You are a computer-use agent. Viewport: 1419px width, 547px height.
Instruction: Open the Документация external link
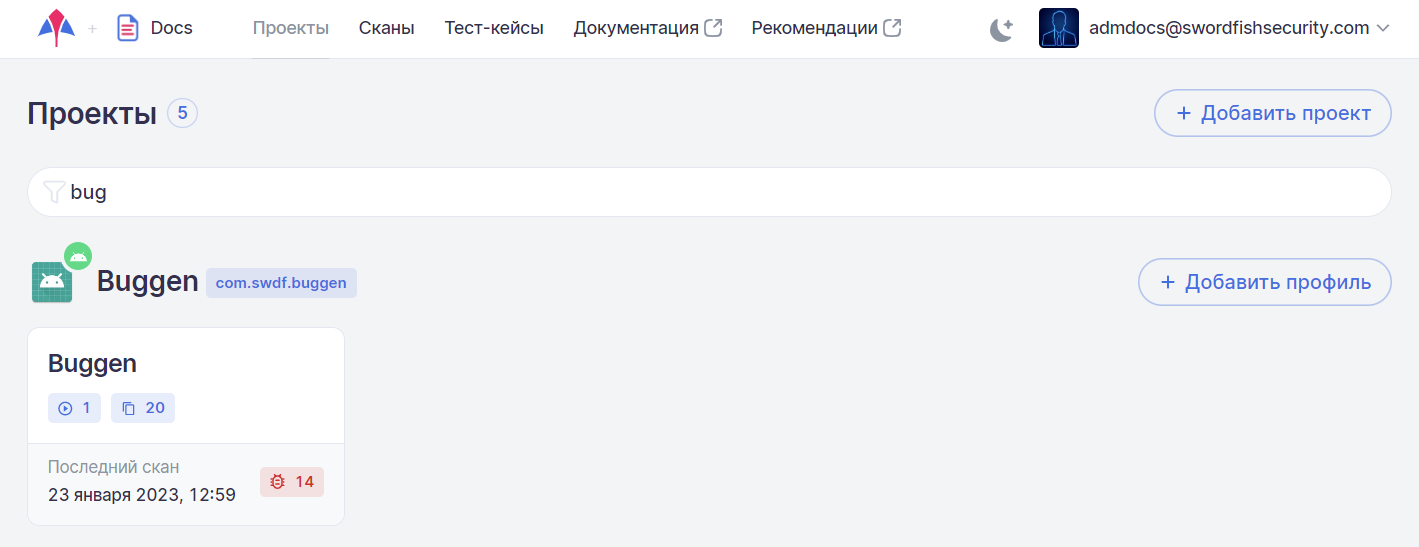(647, 28)
